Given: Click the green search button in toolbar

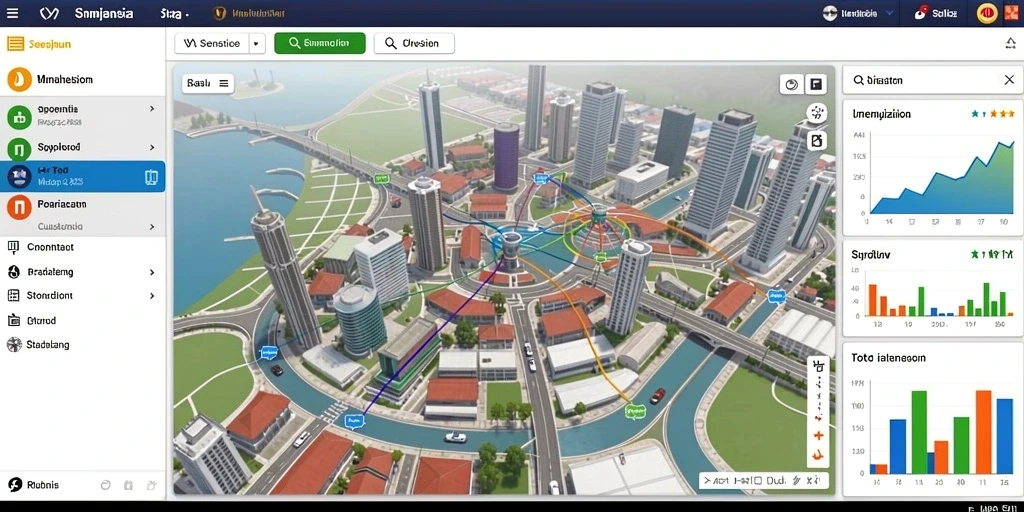Looking at the screenshot, I should (319, 44).
